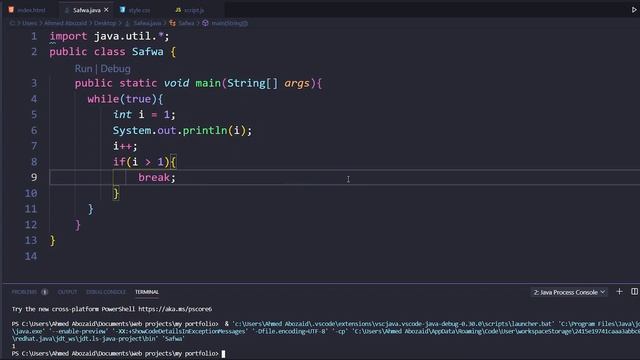This screenshot has height=360, width=640.
Task: Click the Users breadcrumb segment
Action: point(29,23)
